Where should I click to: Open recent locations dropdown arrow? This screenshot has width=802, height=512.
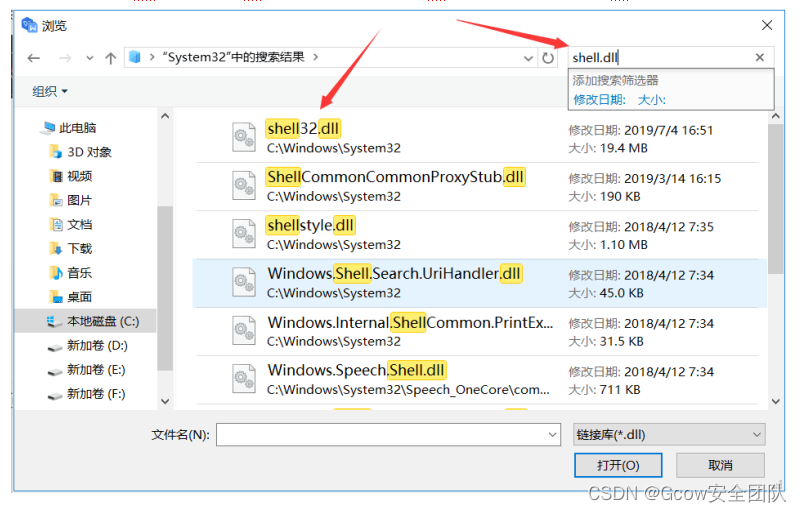tap(90, 58)
